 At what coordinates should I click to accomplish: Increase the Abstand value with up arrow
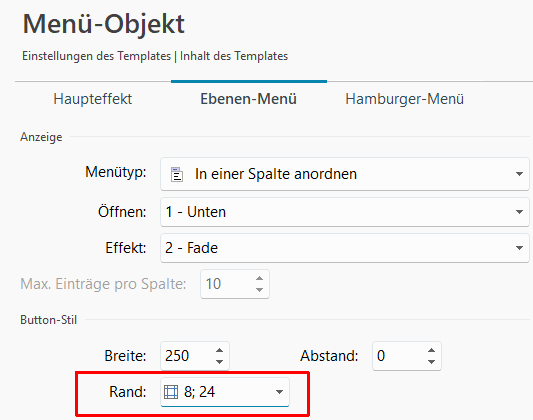(431, 350)
